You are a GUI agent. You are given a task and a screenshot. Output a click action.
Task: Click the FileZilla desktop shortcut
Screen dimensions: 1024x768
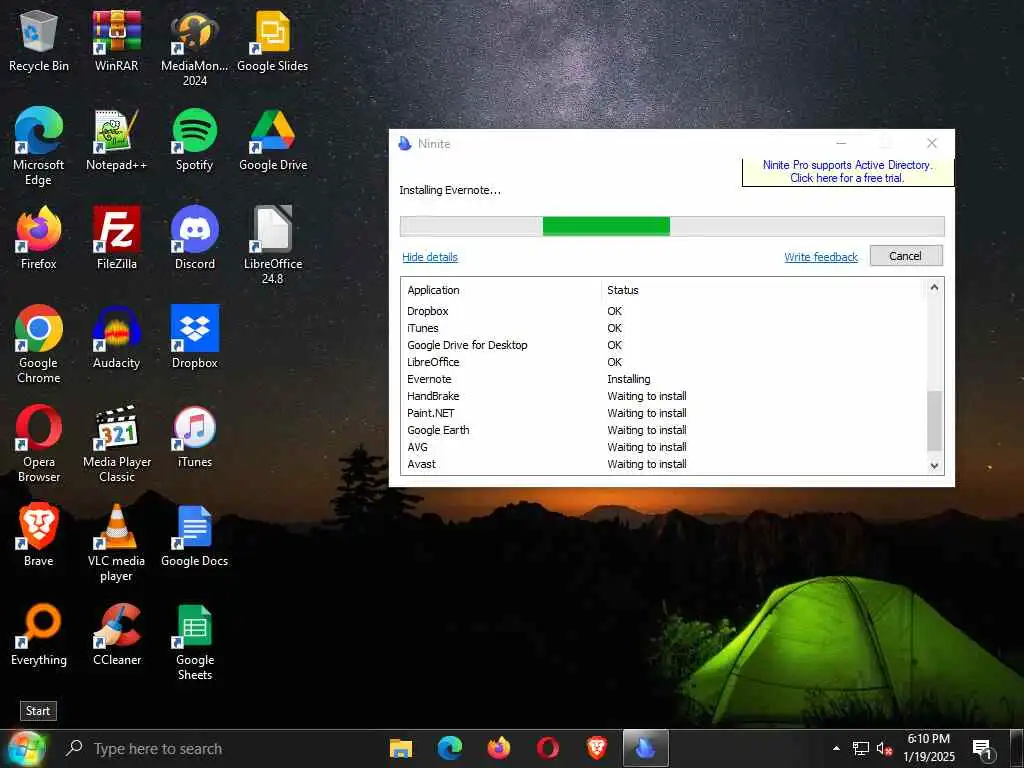pos(116,238)
